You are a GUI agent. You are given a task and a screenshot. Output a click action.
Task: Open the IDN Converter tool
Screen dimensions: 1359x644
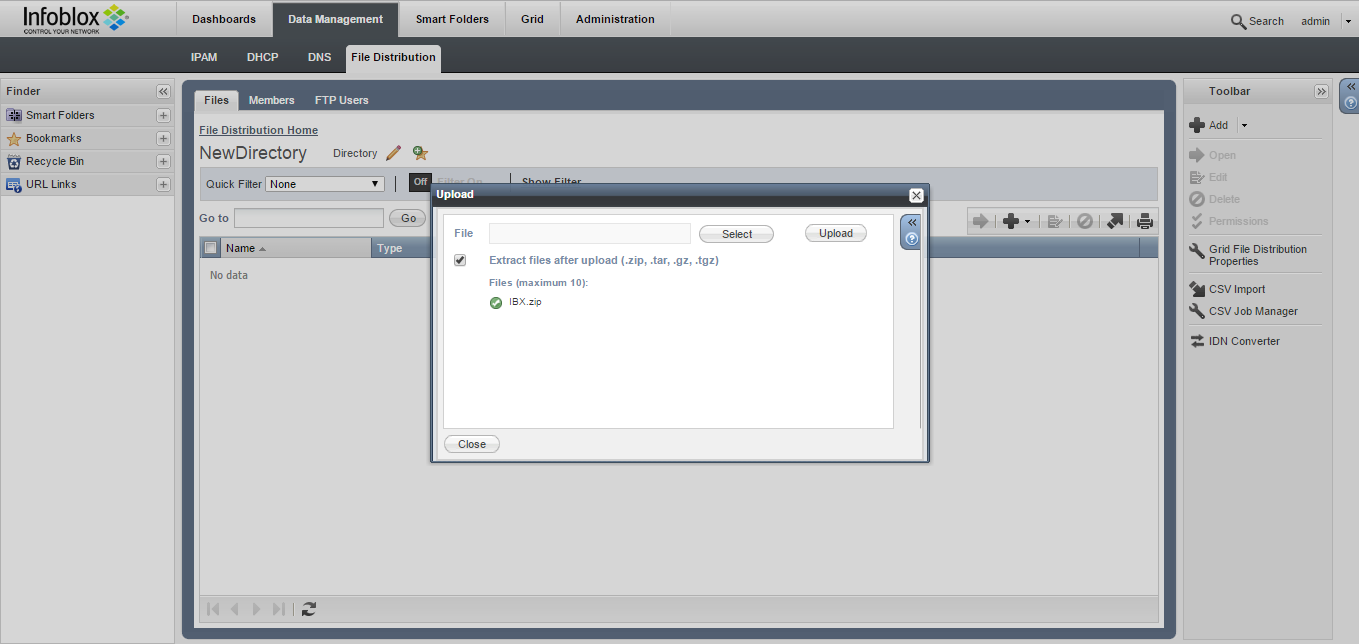[x=1243, y=341]
